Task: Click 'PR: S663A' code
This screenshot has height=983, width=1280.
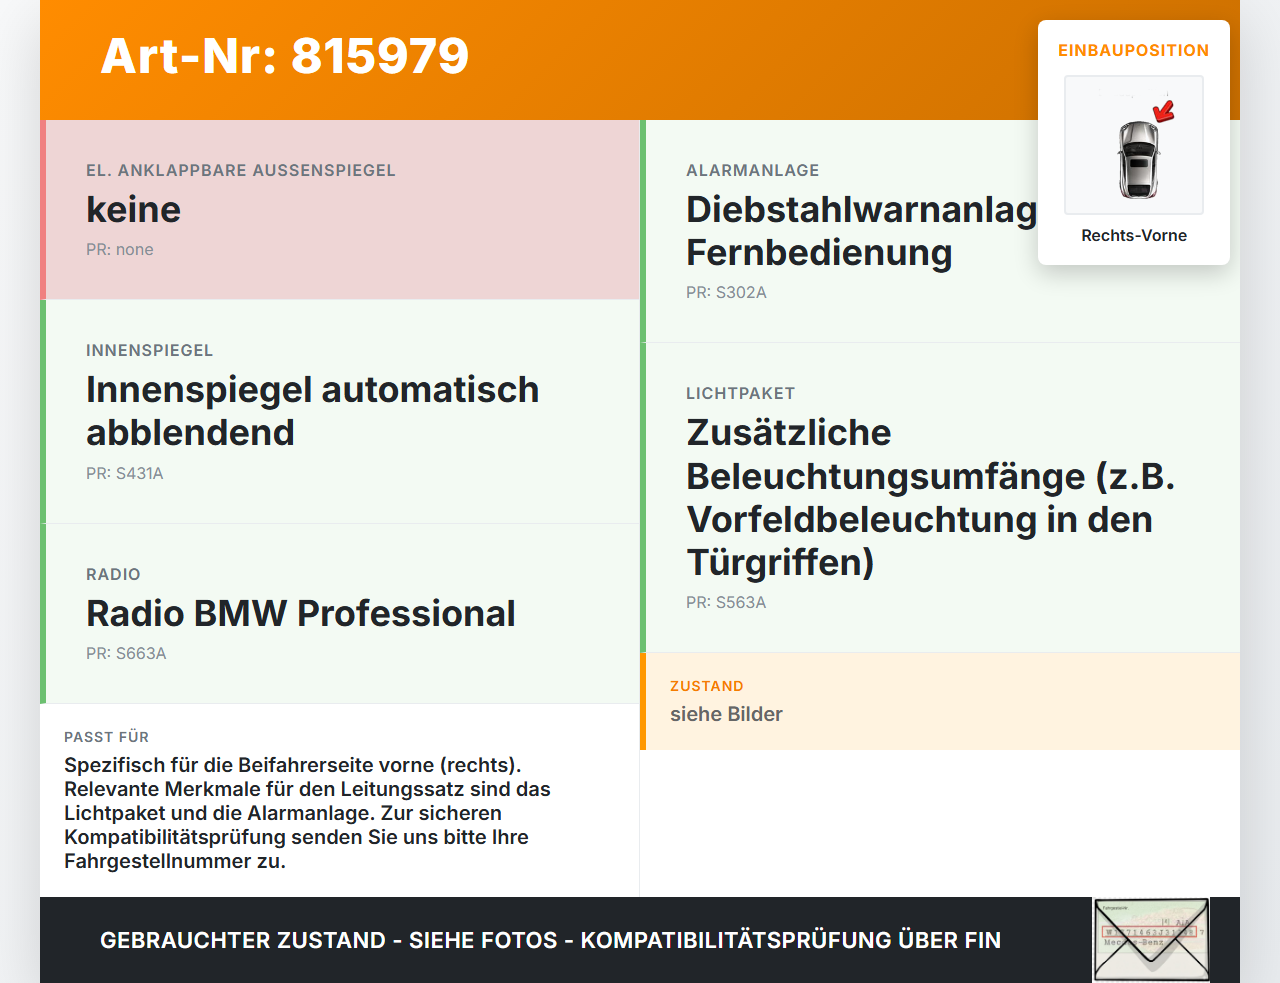Action: click(126, 654)
